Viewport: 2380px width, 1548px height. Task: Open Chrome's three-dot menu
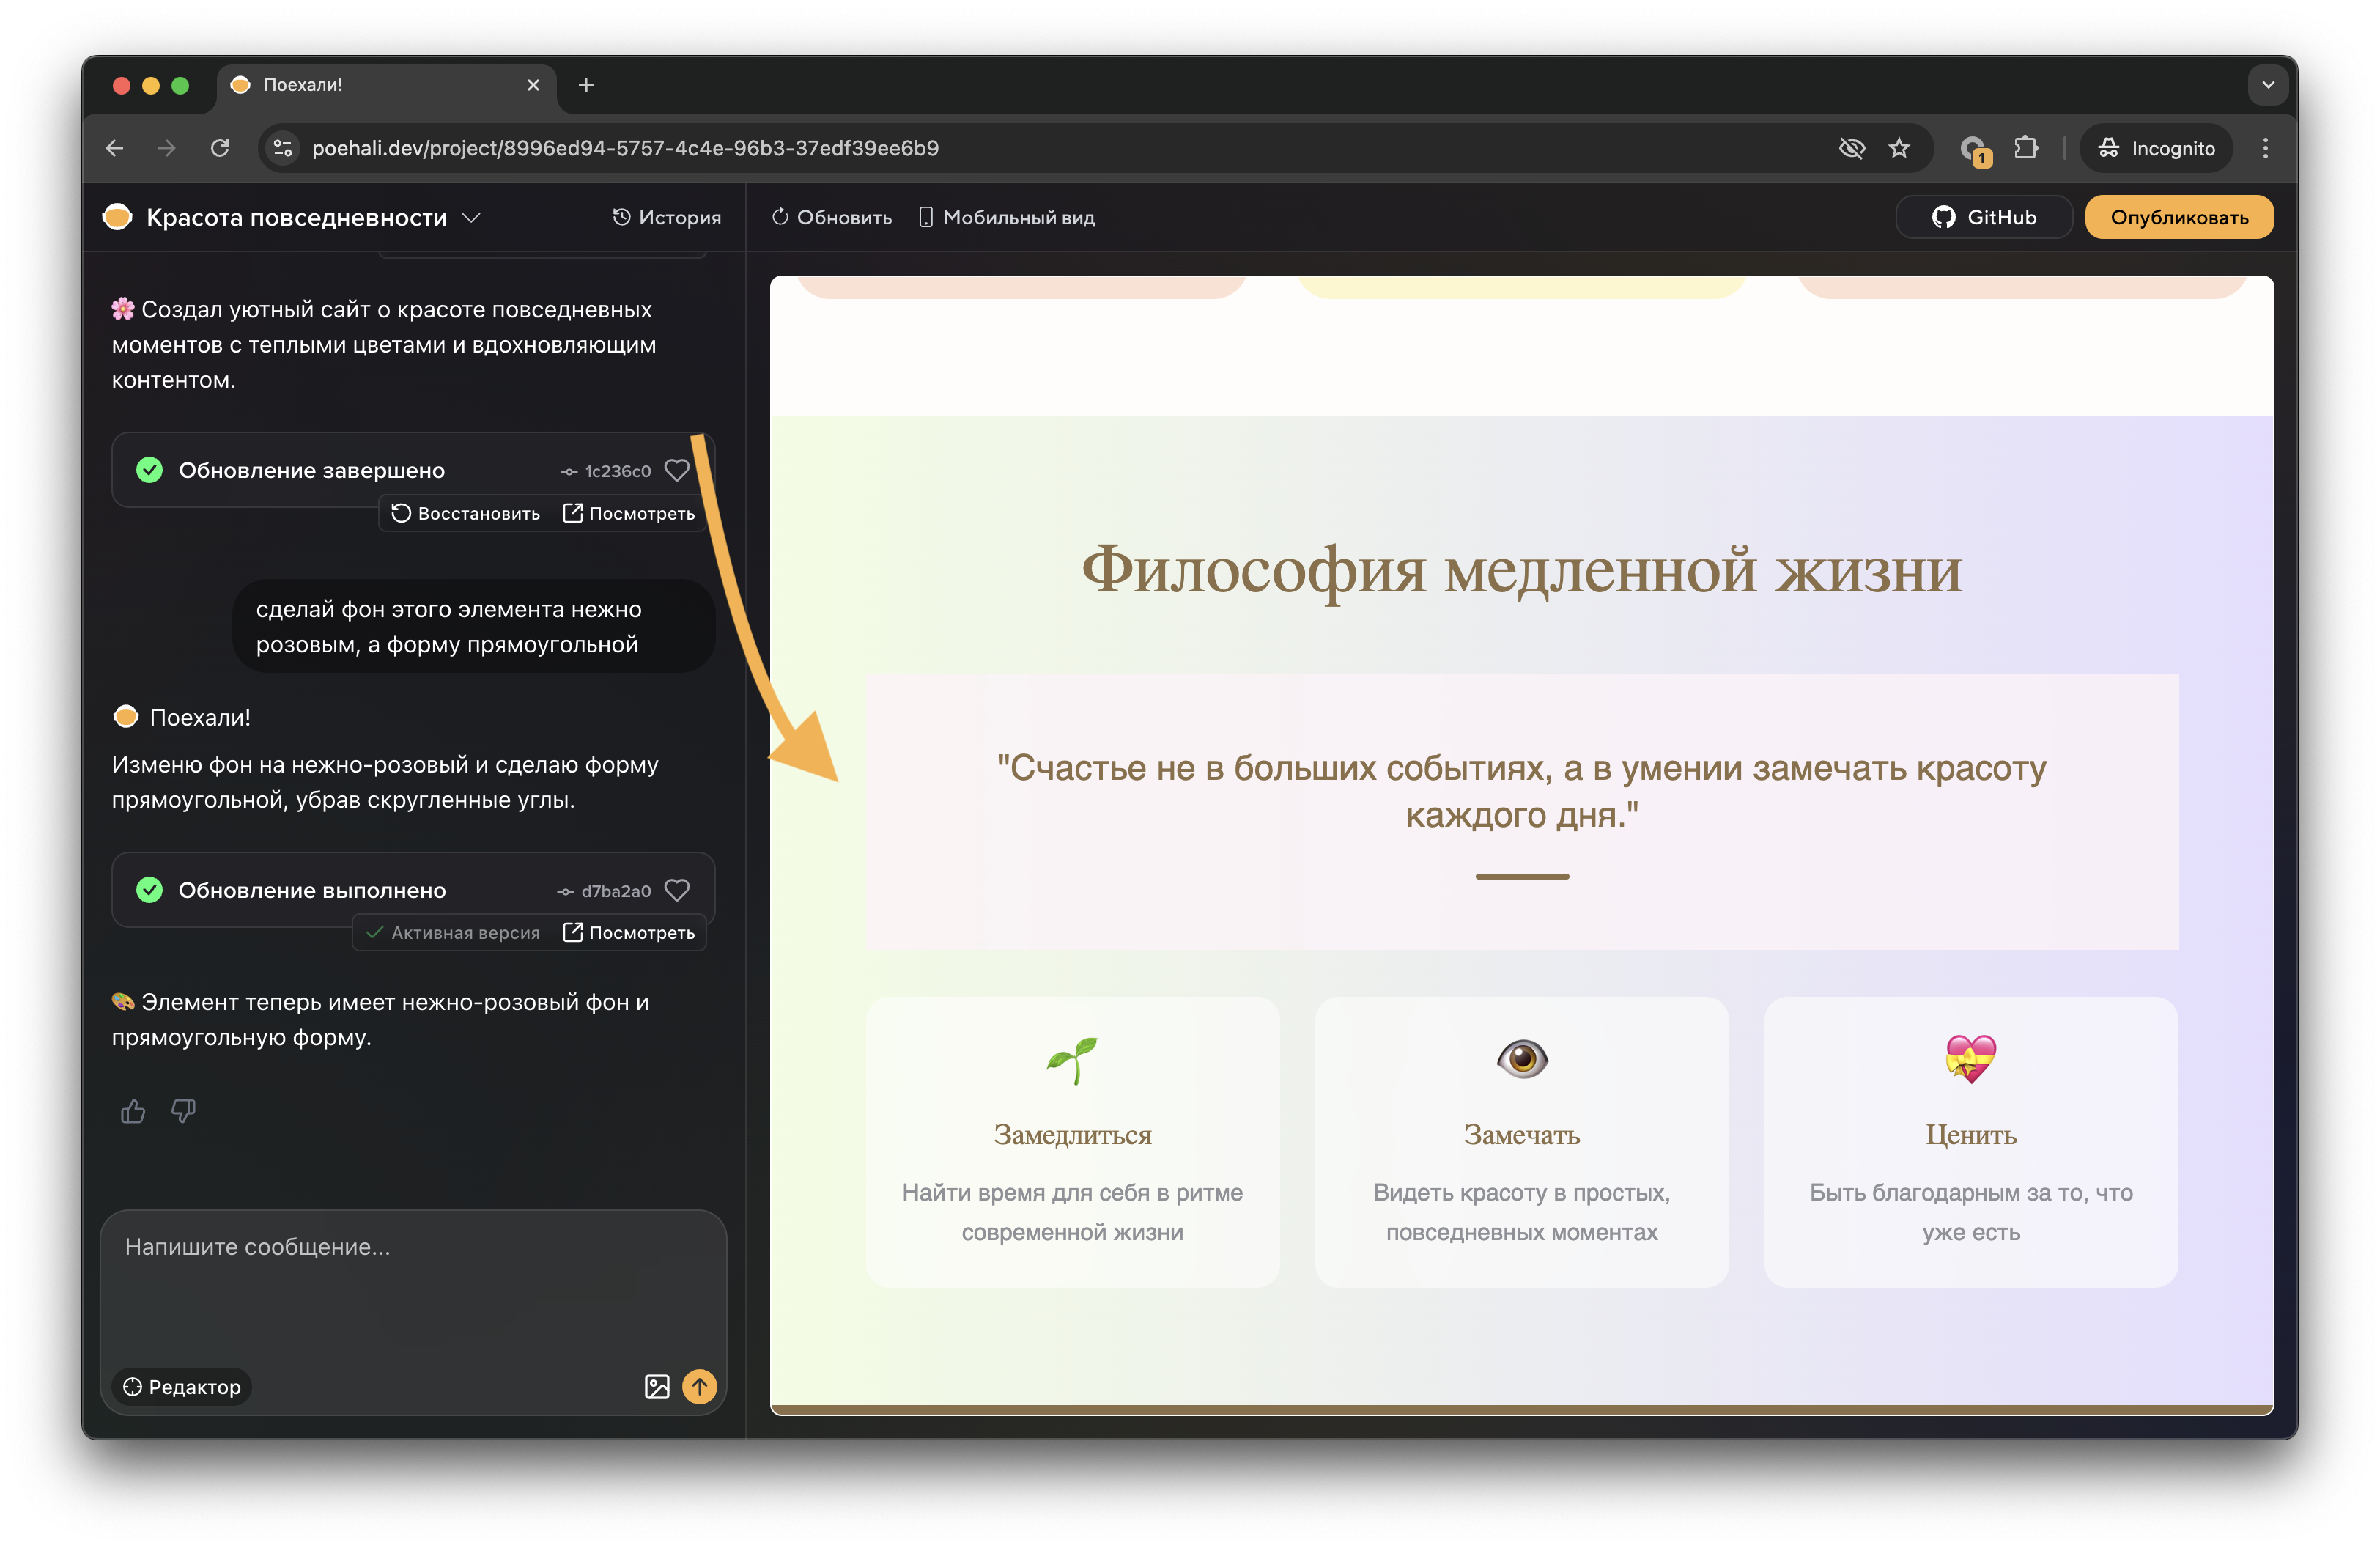tap(2266, 147)
